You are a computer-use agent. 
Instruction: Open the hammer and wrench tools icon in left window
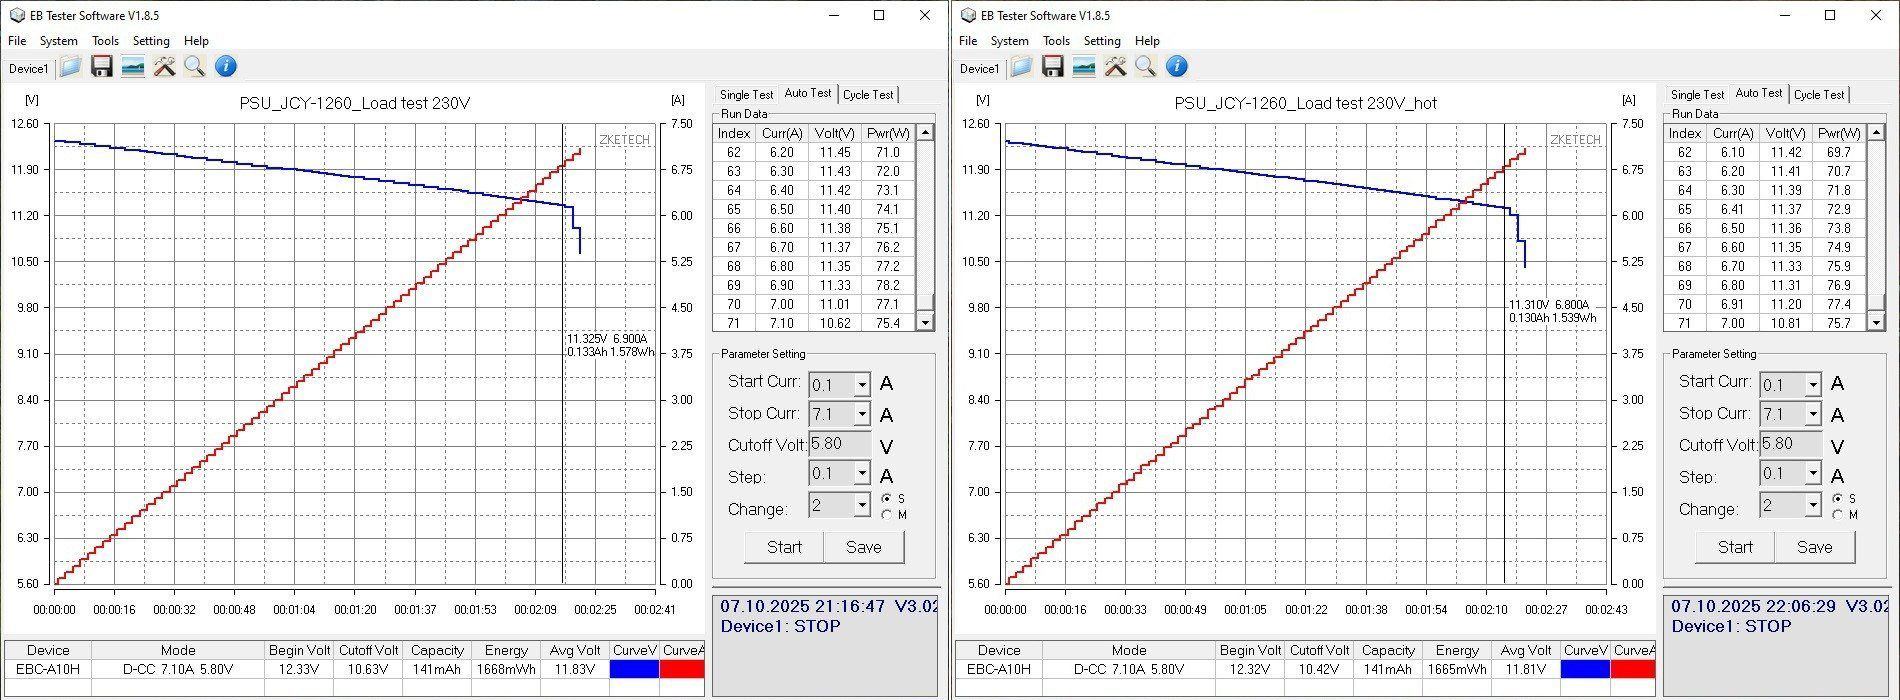pos(164,67)
